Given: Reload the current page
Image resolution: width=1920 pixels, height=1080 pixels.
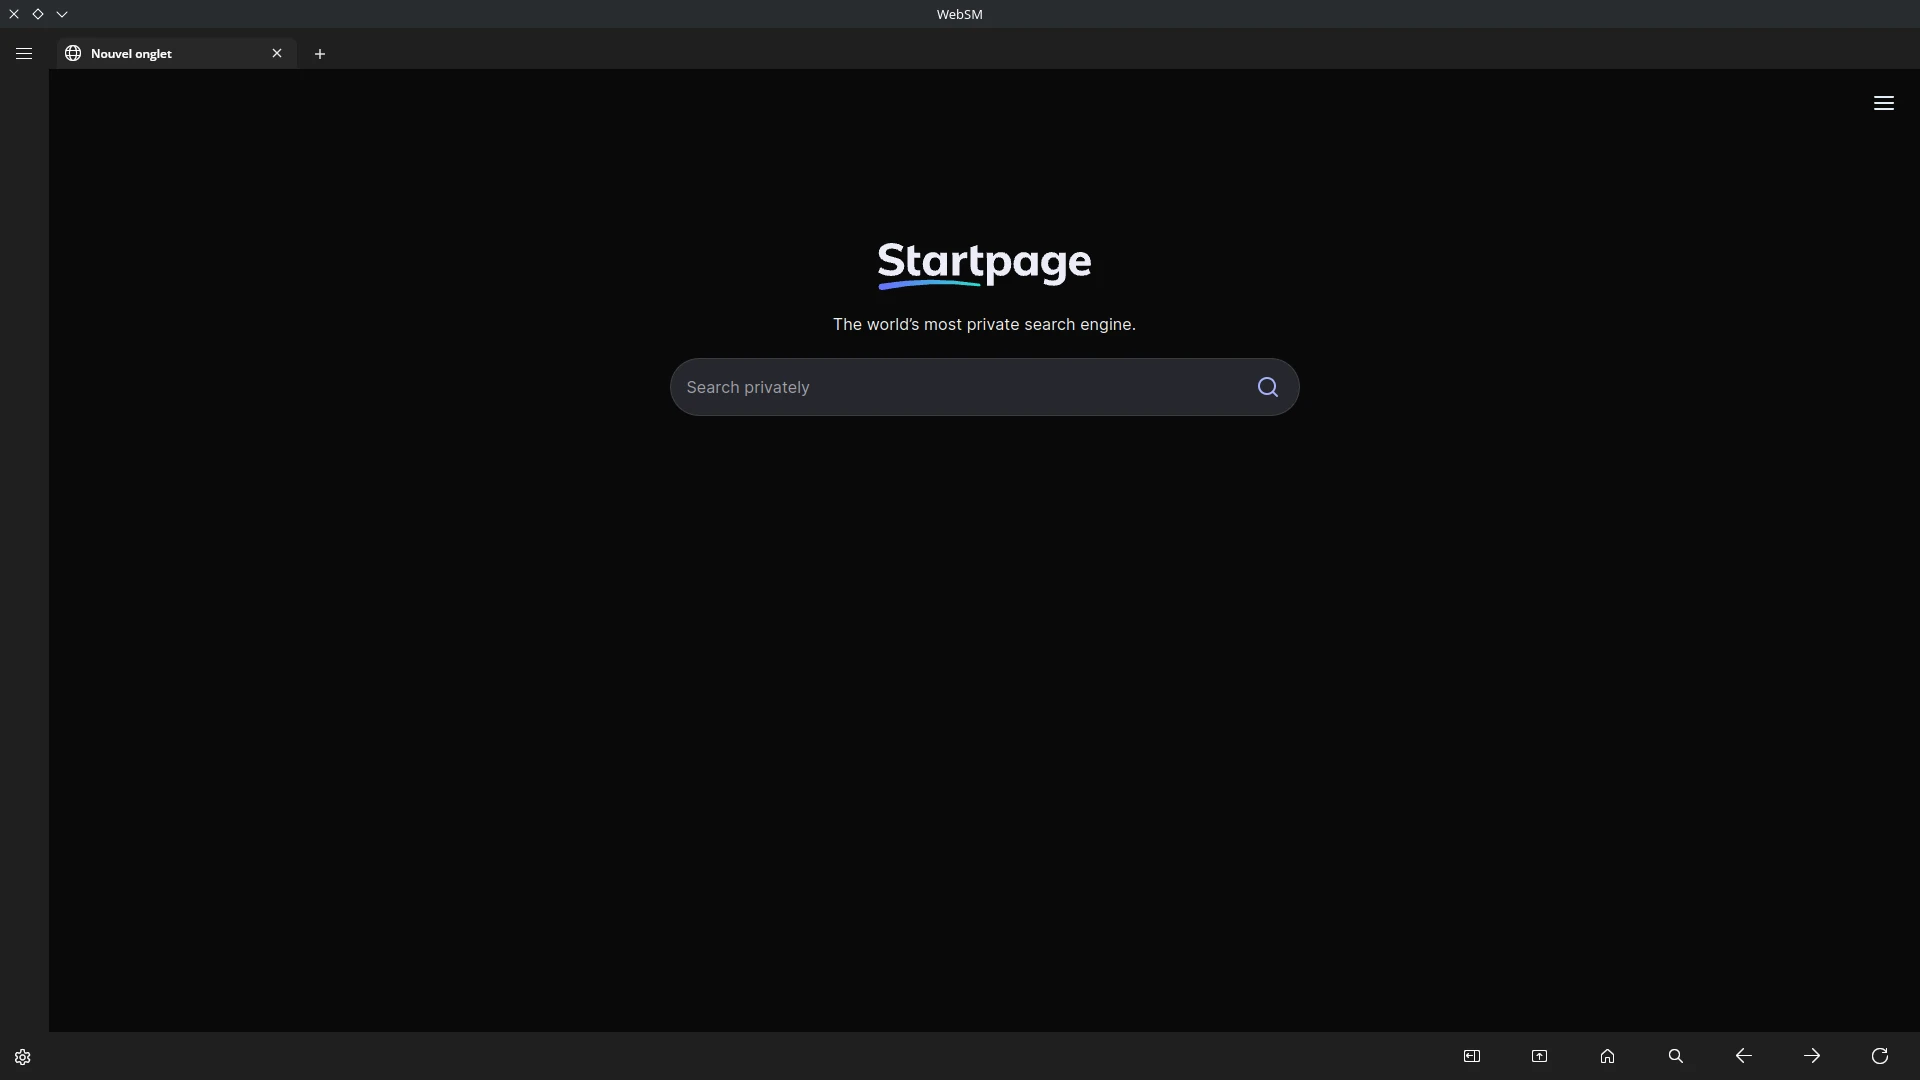Looking at the screenshot, I should coord(1879,1056).
